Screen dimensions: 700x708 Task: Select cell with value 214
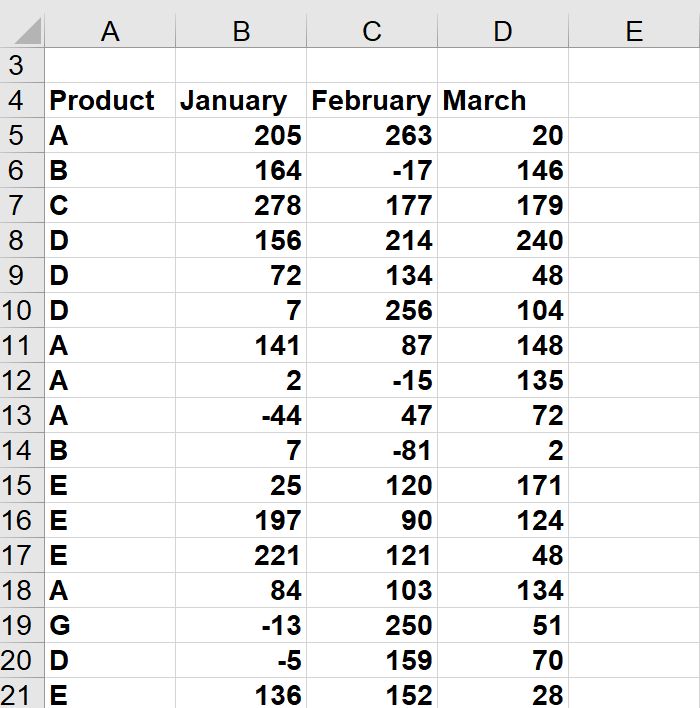372,240
